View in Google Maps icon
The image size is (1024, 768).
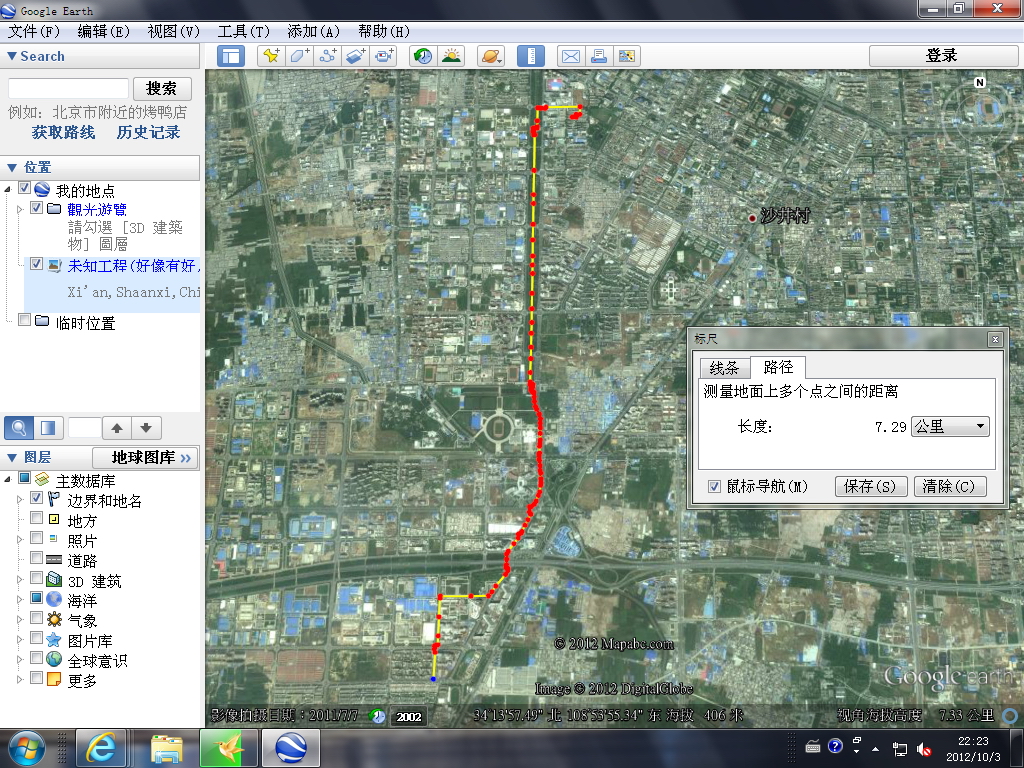click(627, 56)
